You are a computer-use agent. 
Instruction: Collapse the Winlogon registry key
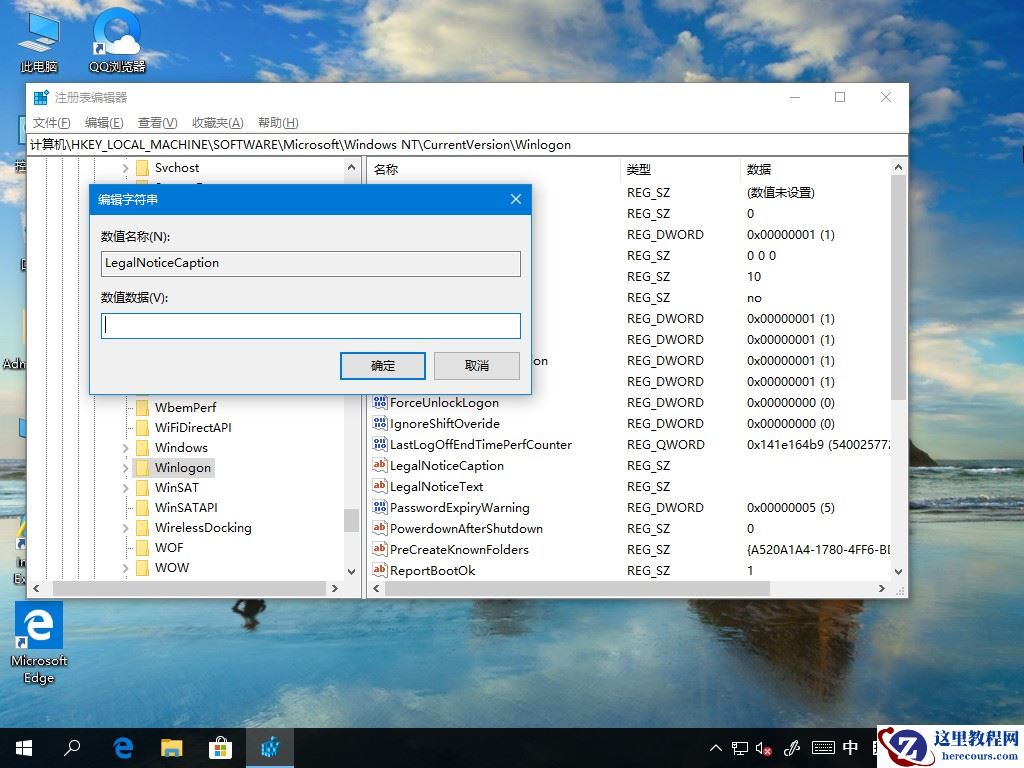[x=124, y=467]
